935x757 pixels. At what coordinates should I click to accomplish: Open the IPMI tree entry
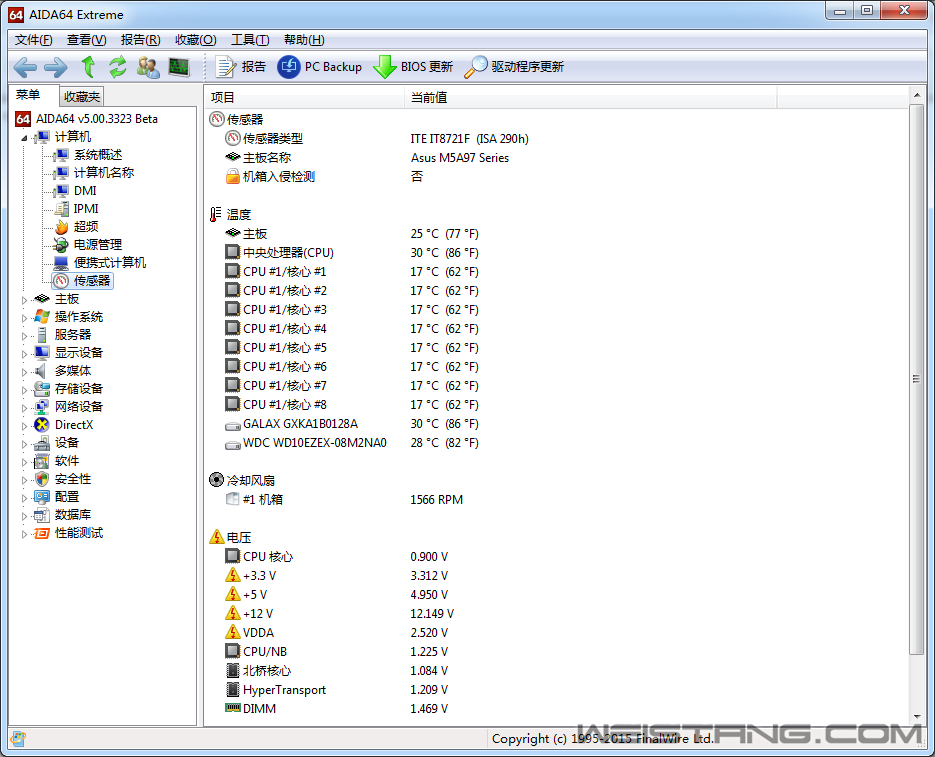click(x=86, y=209)
